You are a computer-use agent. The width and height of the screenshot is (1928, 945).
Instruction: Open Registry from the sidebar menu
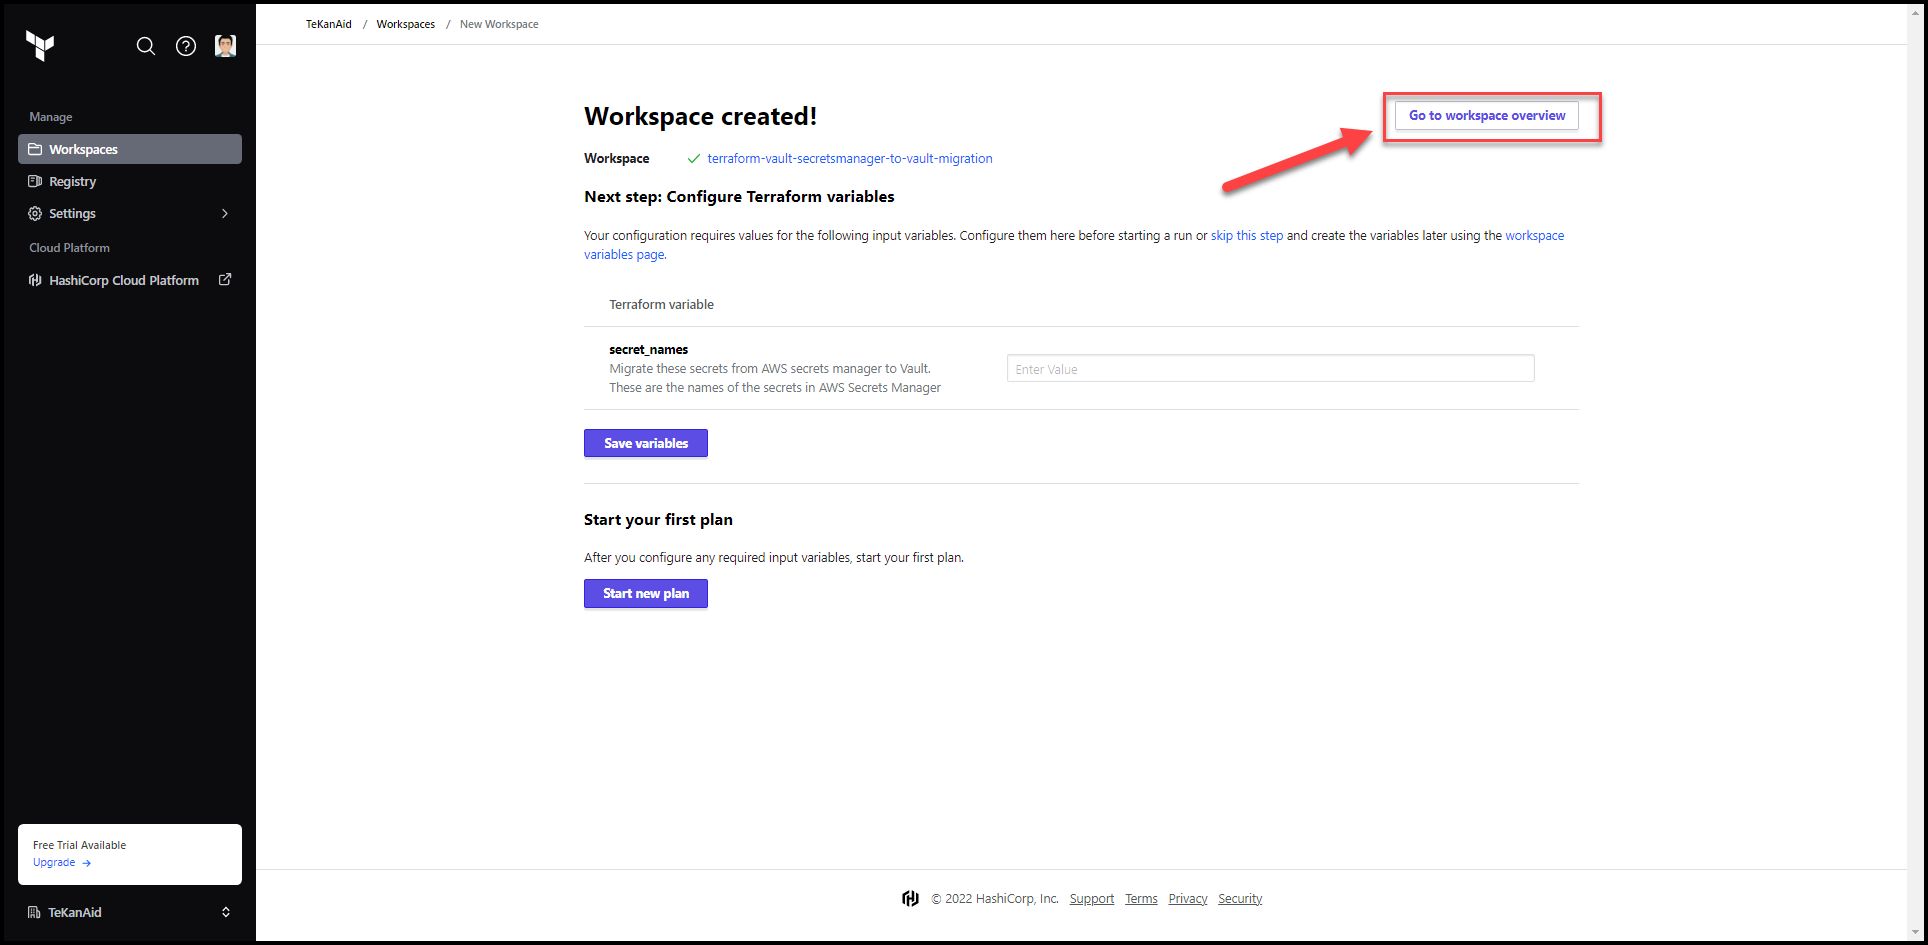72,181
